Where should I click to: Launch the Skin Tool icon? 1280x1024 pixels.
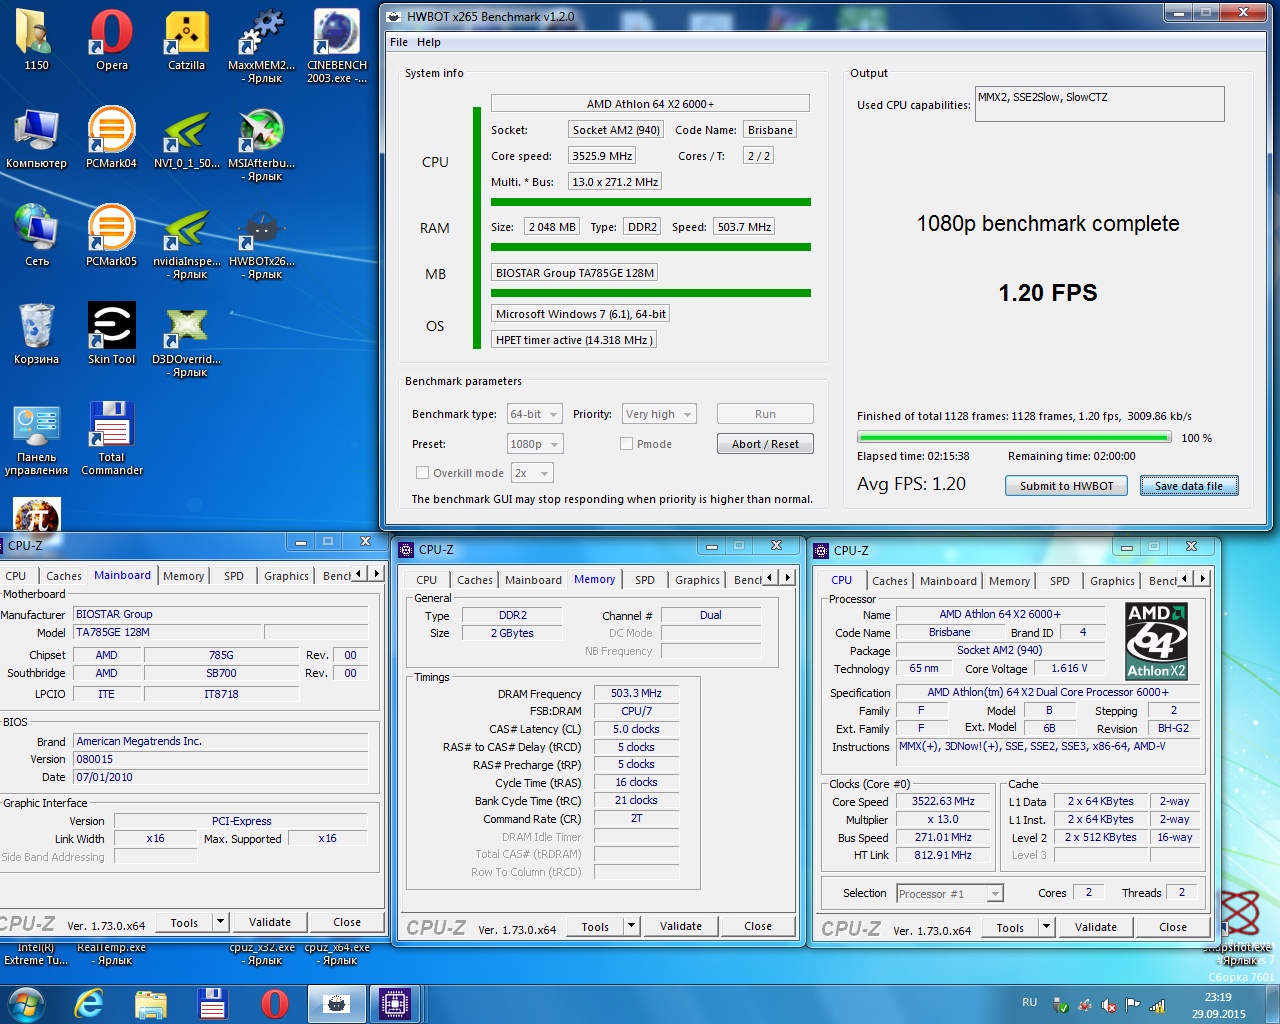112,334
